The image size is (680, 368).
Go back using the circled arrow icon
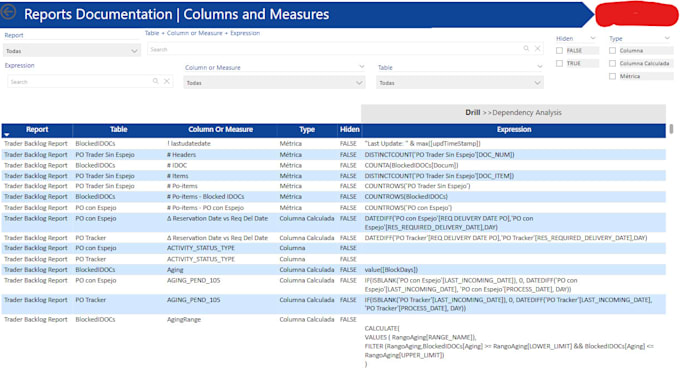[8, 12]
